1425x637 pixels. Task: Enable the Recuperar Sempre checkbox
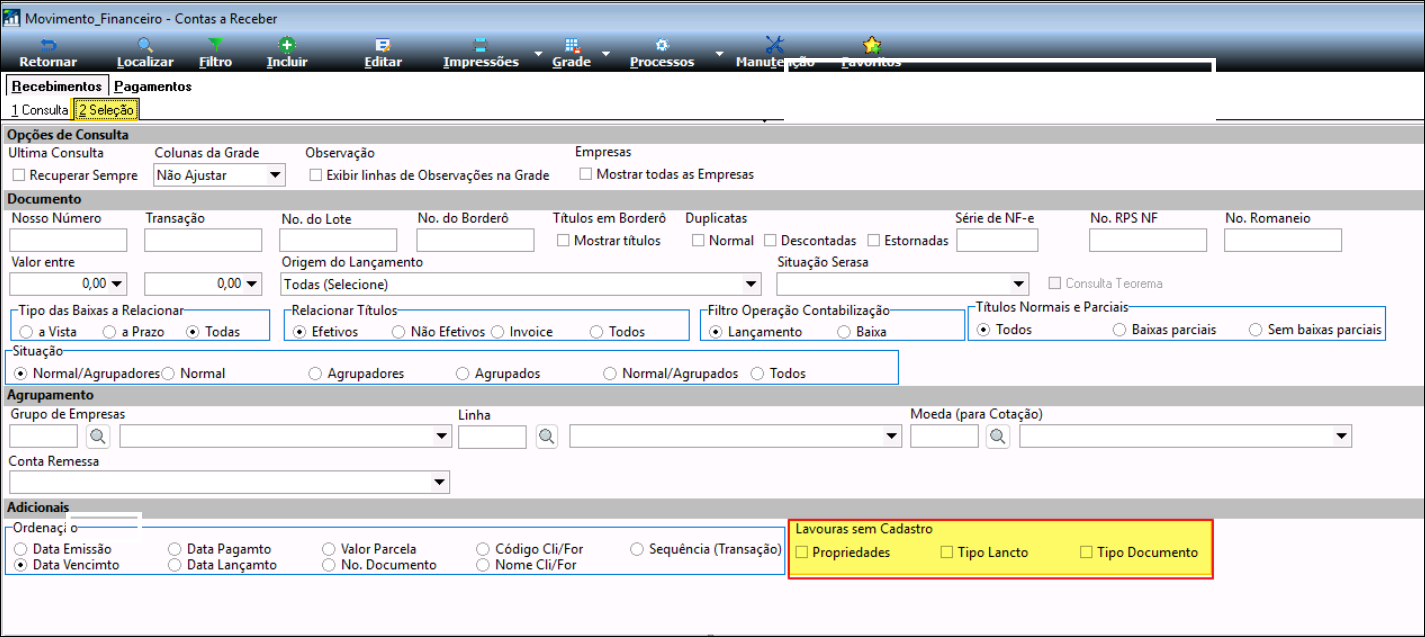tap(19, 175)
